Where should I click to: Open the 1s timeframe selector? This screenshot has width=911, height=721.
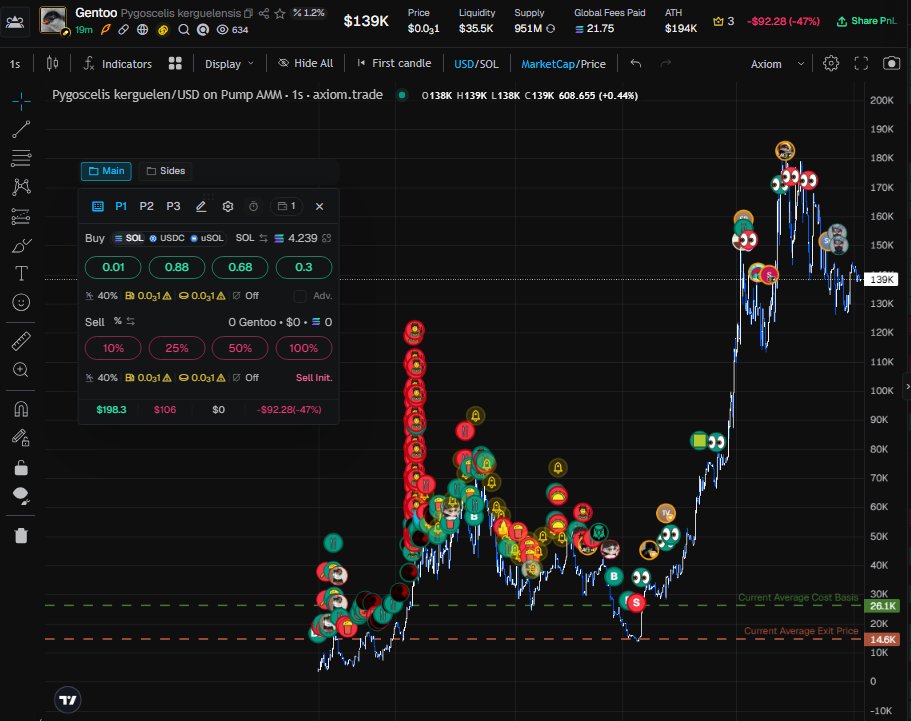(15, 64)
